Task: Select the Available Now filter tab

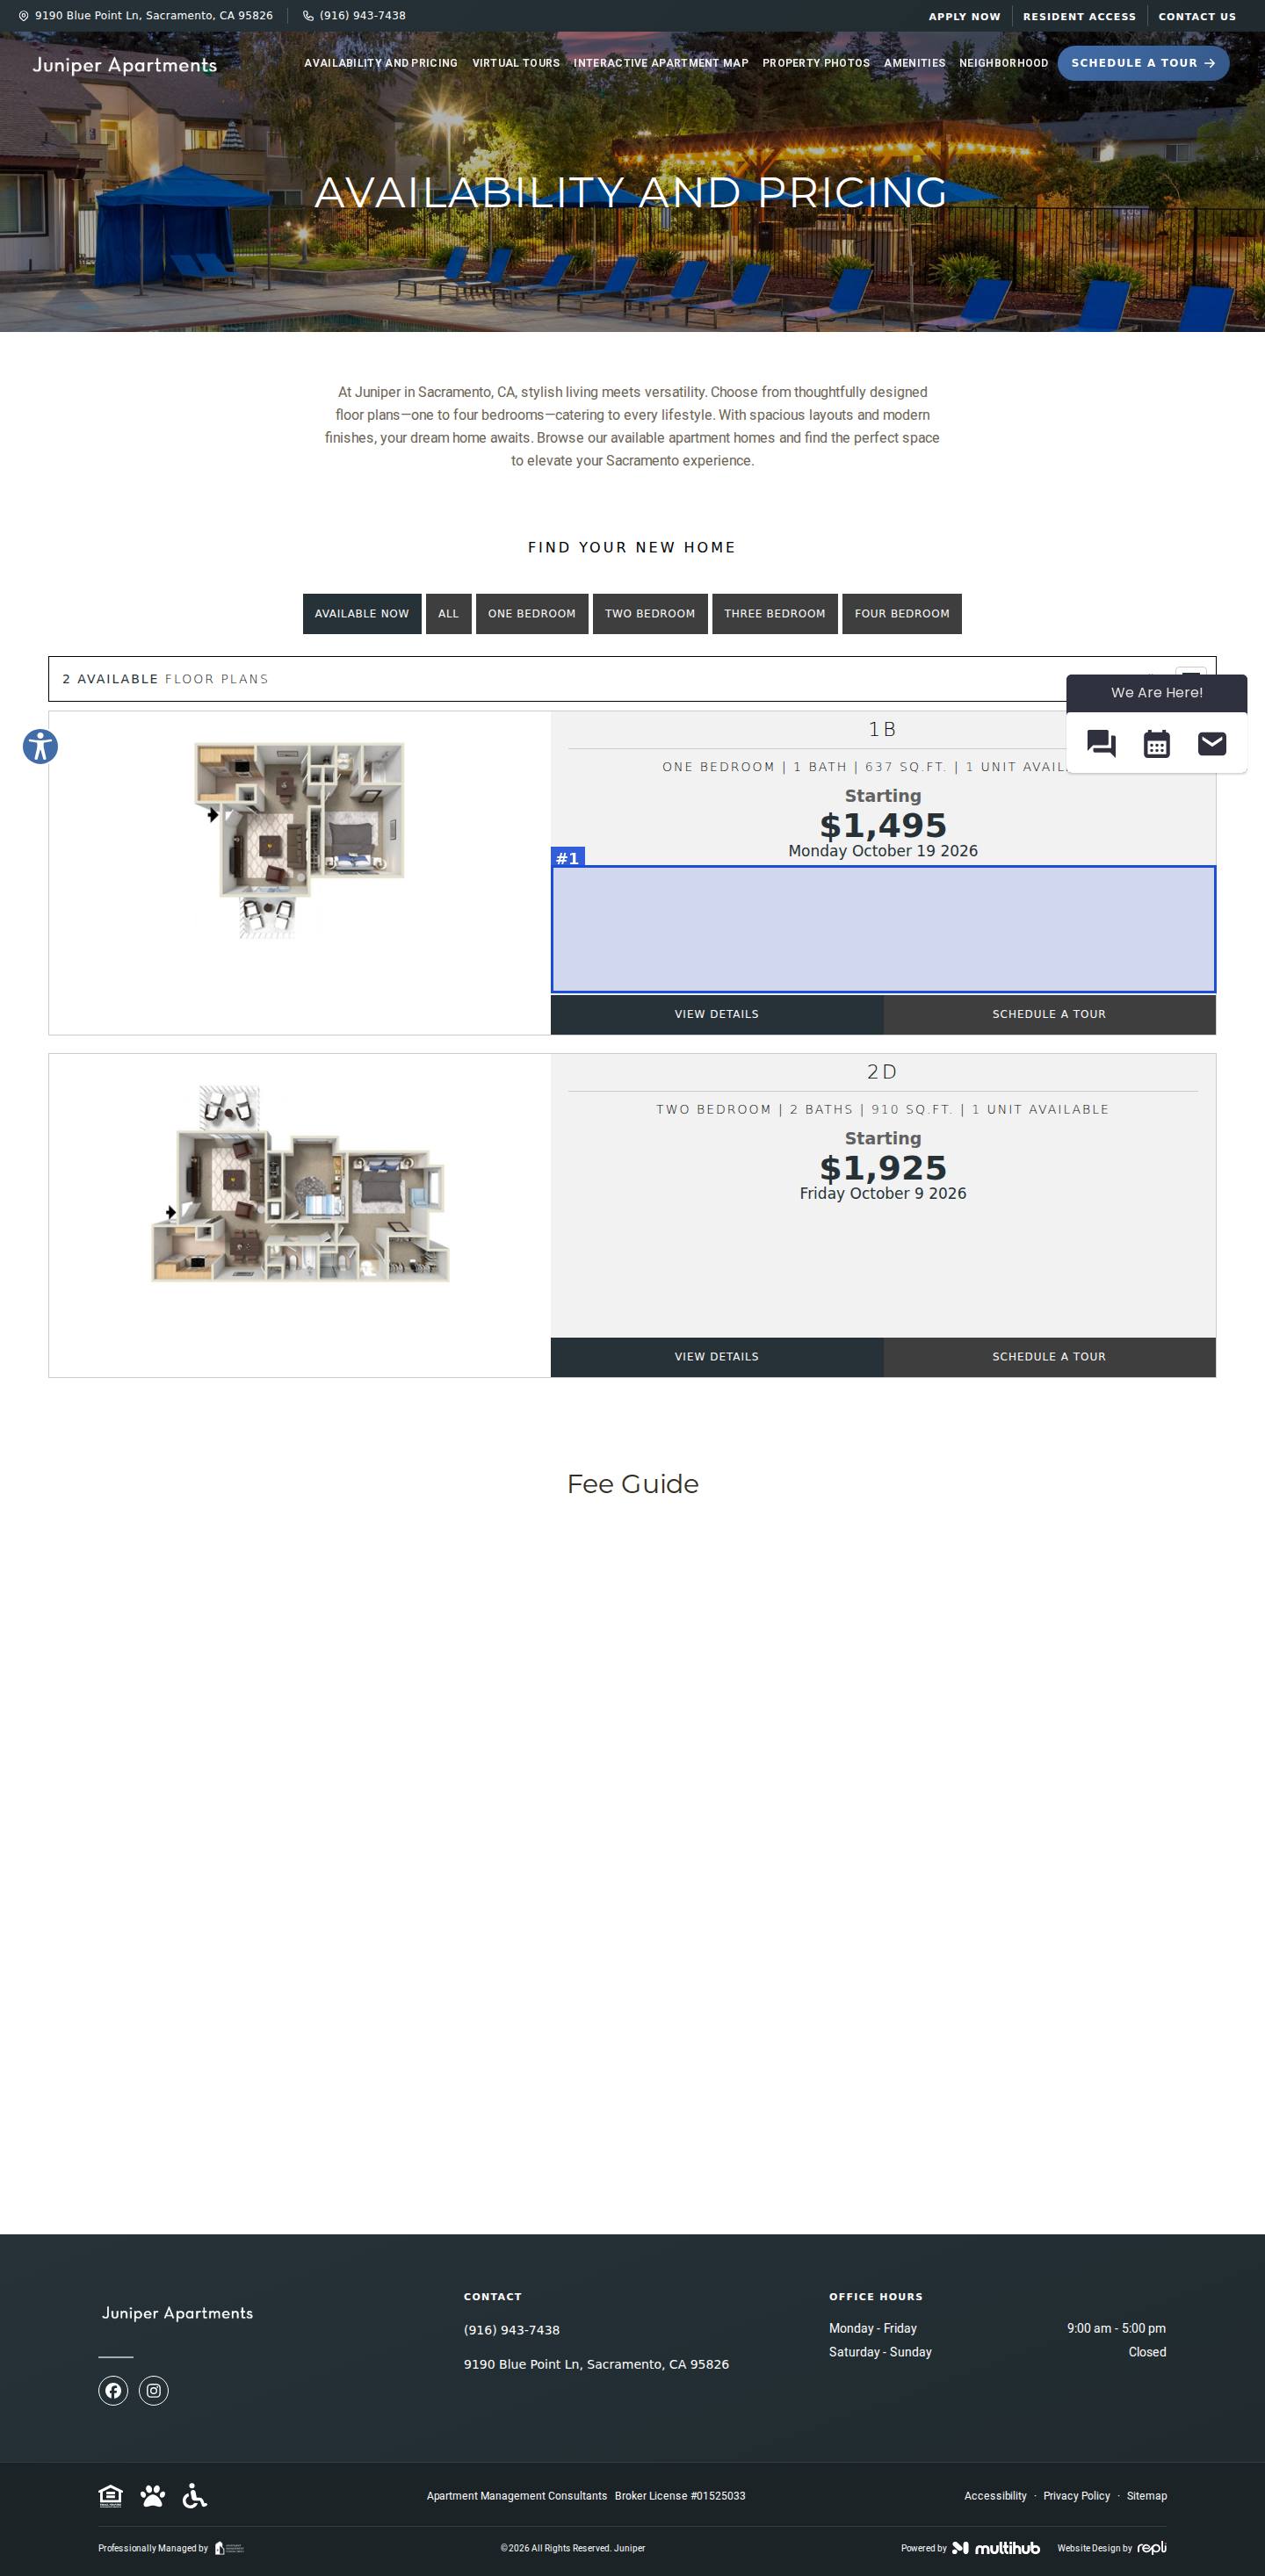Action: point(362,614)
